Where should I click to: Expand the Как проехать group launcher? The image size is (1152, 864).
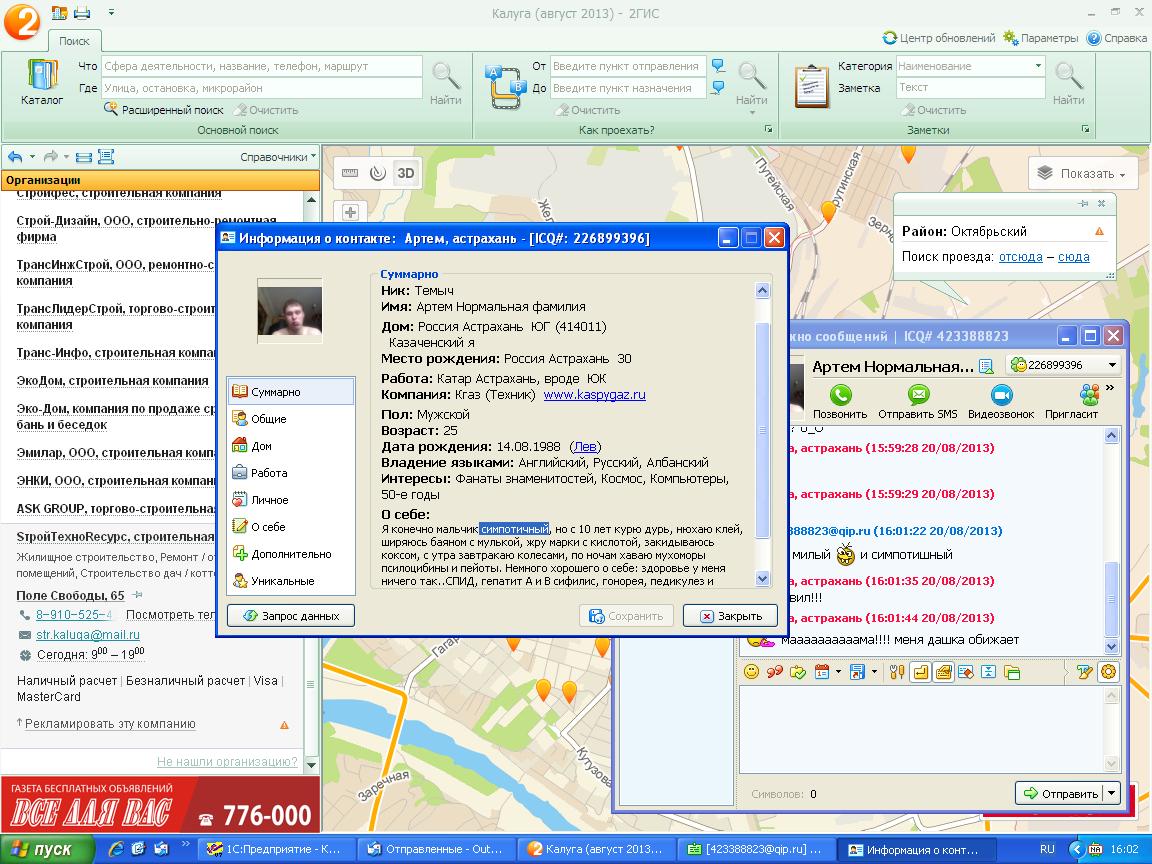[768, 129]
